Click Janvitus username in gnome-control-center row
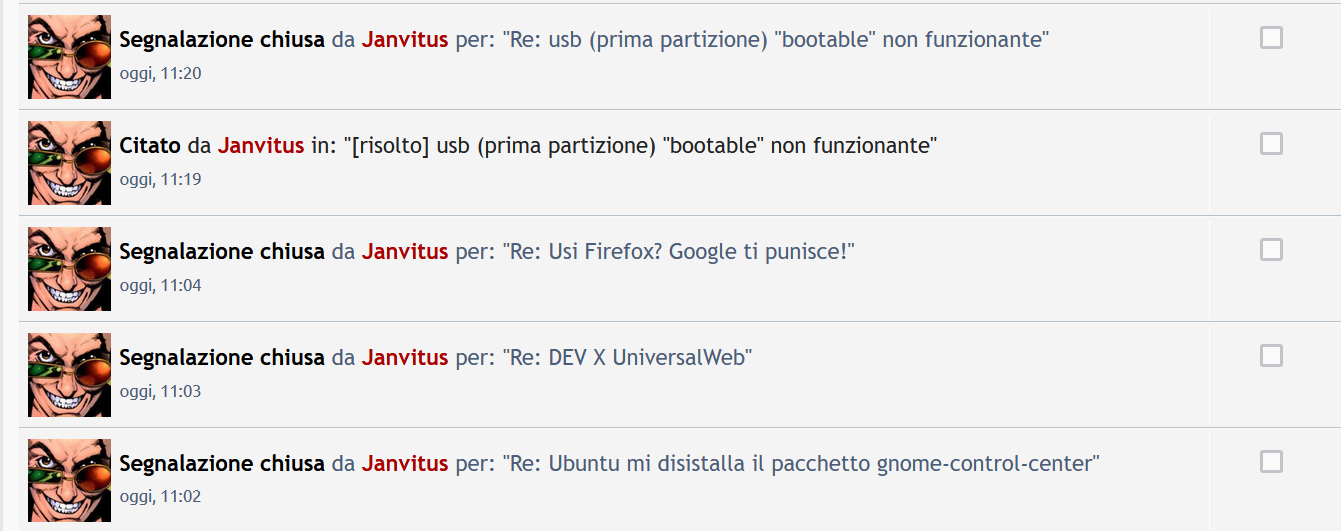 point(404,464)
